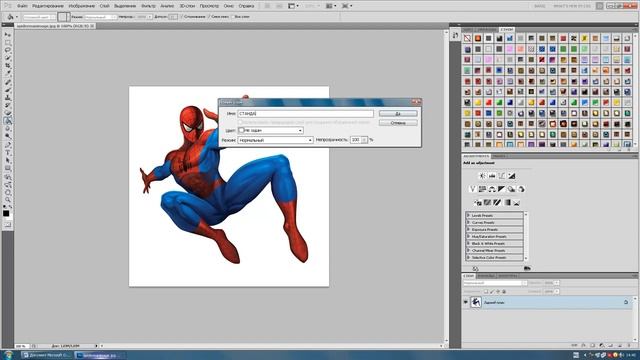
Task: Toggle Quick Mask mode at toolbar bottom
Action: [8, 224]
